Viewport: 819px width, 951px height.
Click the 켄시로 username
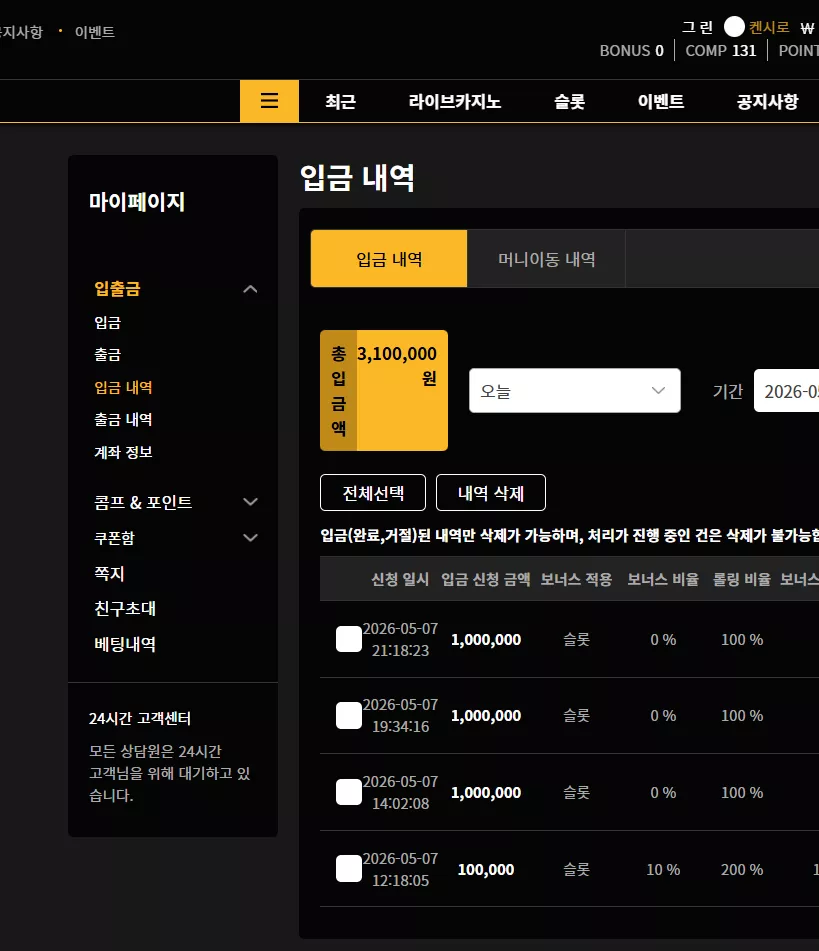coord(769,27)
